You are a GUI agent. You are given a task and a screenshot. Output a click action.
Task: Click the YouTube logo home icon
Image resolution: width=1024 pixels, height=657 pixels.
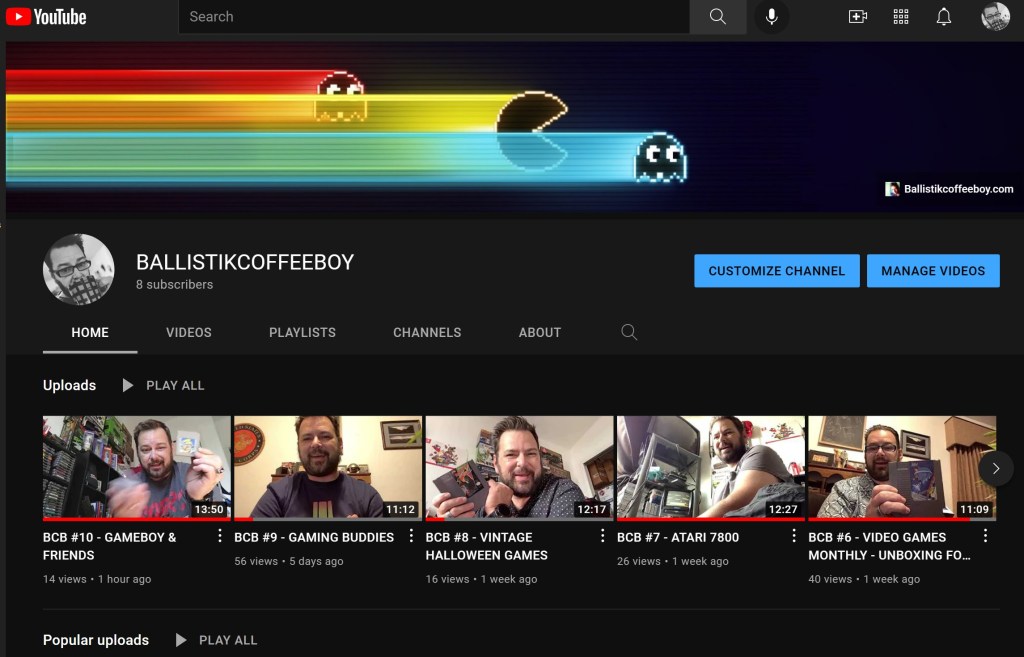(x=46, y=17)
